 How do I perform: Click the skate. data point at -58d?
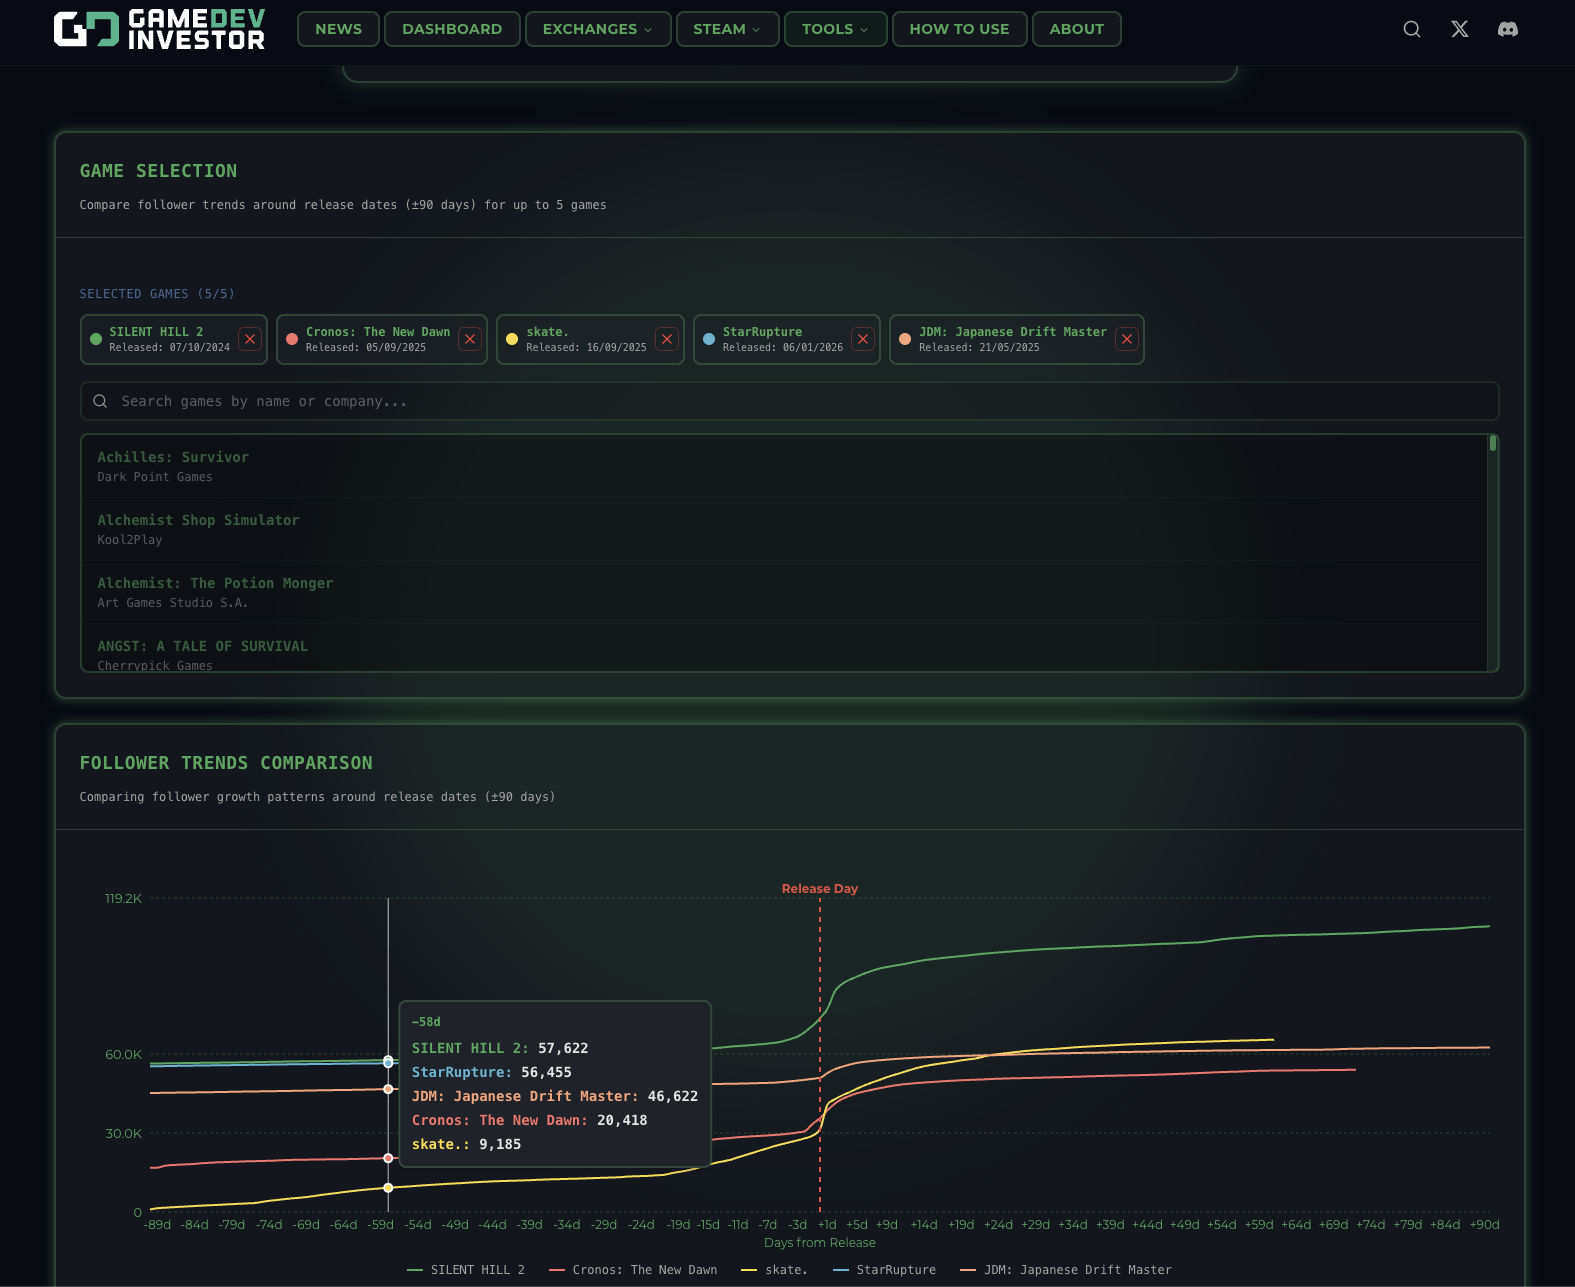(388, 1188)
